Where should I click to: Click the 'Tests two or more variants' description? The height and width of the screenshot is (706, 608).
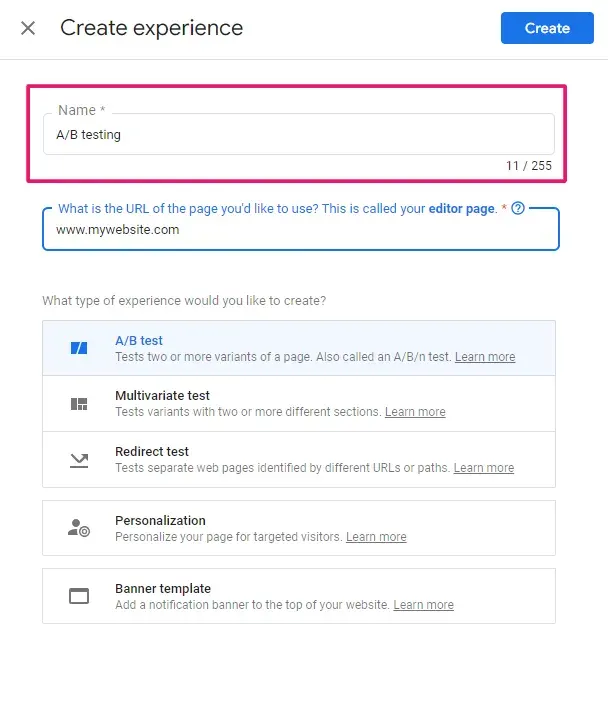(283, 357)
